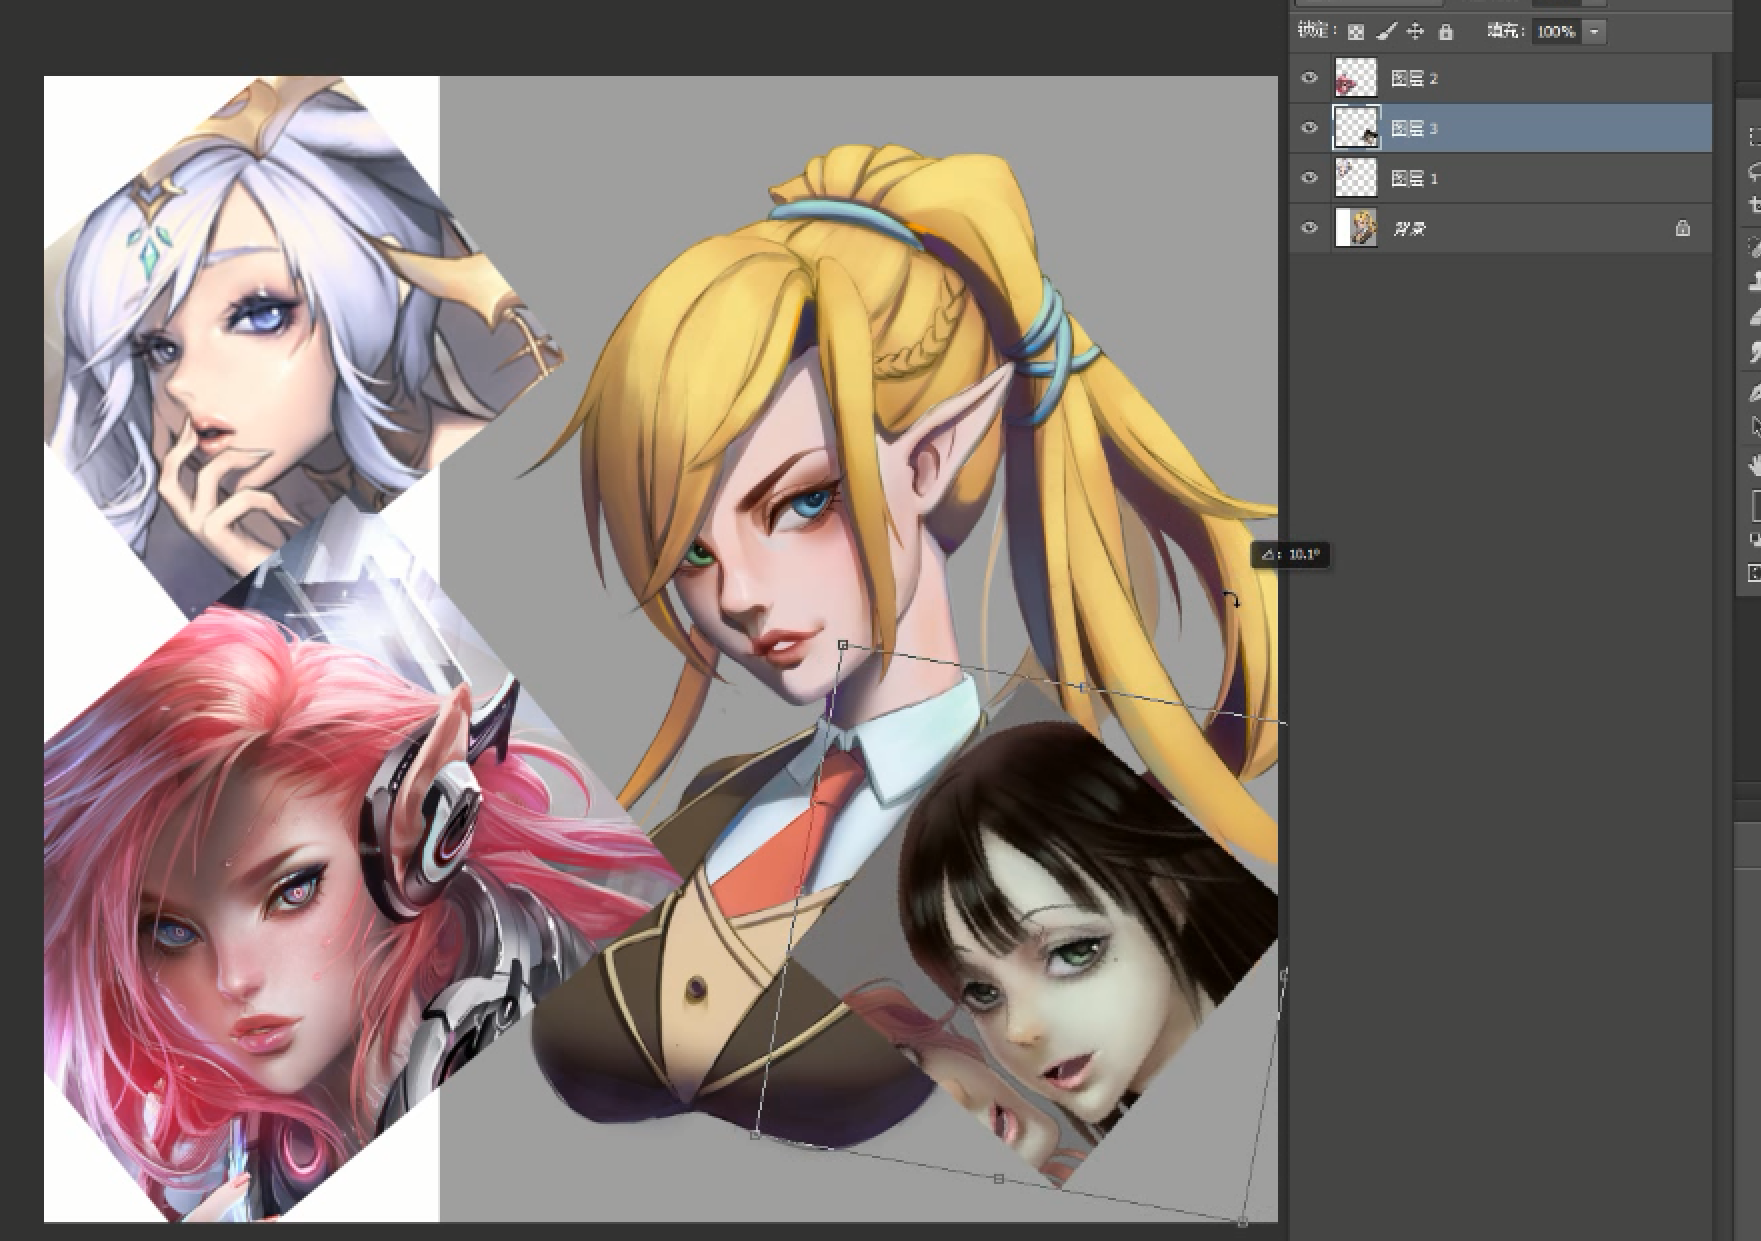Viewport: 1761px width, 1241px height.
Task: Toggle lock all padlock icon
Action: tap(1445, 32)
